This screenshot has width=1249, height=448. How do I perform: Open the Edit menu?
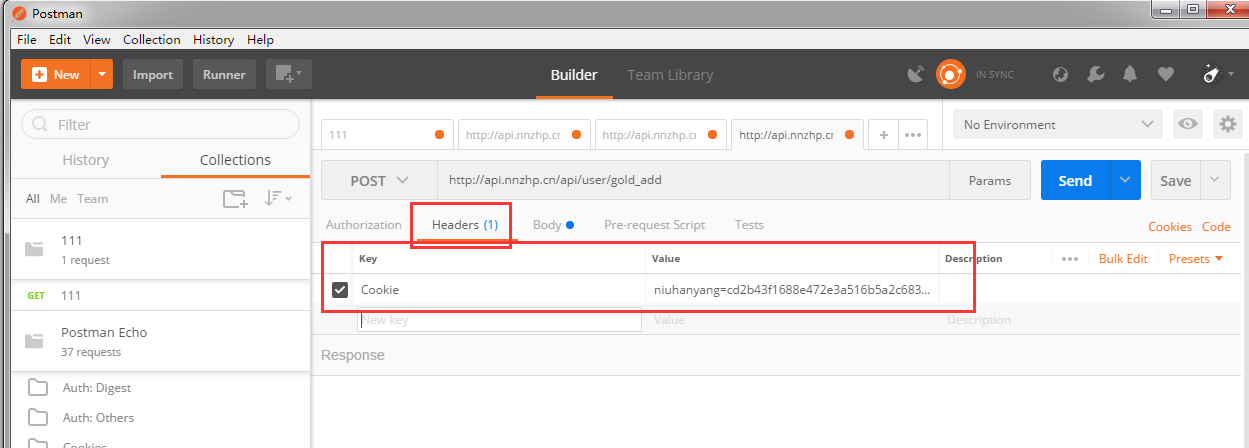coord(60,39)
